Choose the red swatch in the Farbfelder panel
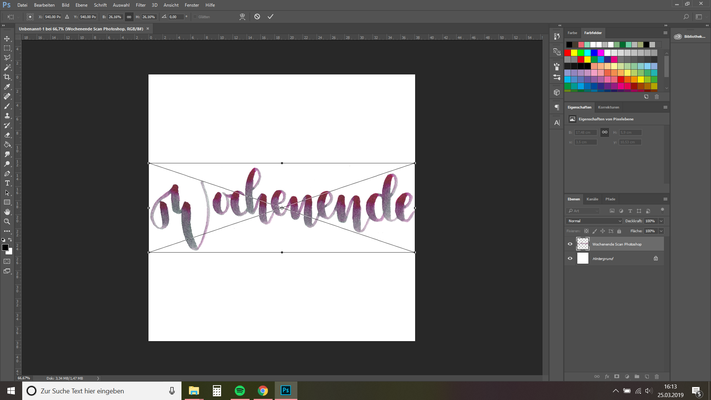 click(569, 53)
